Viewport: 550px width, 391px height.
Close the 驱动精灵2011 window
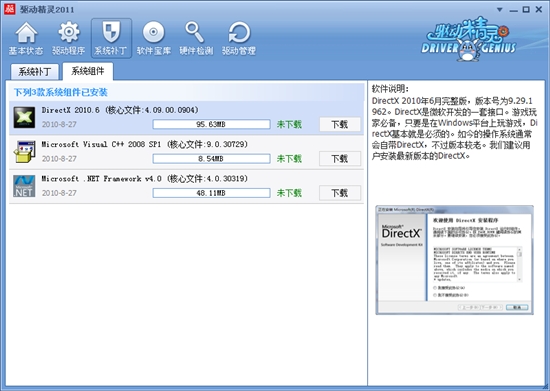coord(539,10)
